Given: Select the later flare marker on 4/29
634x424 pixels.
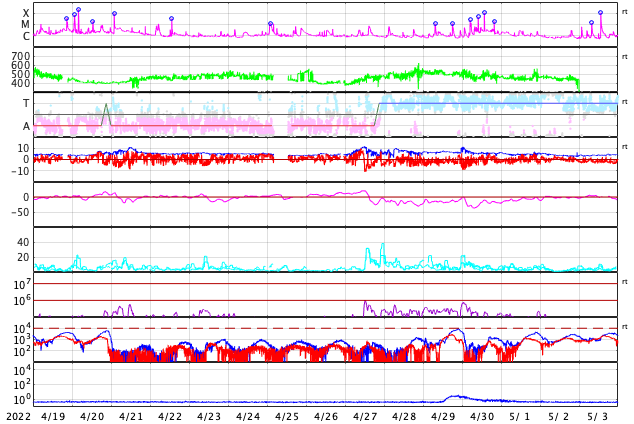Looking at the screenshot, I should (452, 24).
